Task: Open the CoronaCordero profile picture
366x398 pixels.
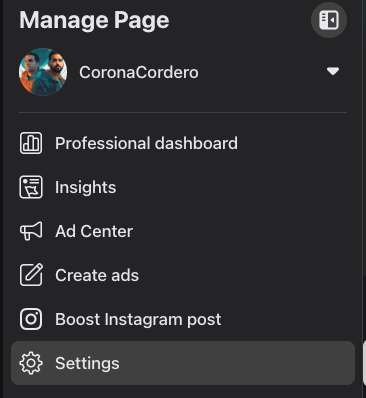Action: point(43,72)
